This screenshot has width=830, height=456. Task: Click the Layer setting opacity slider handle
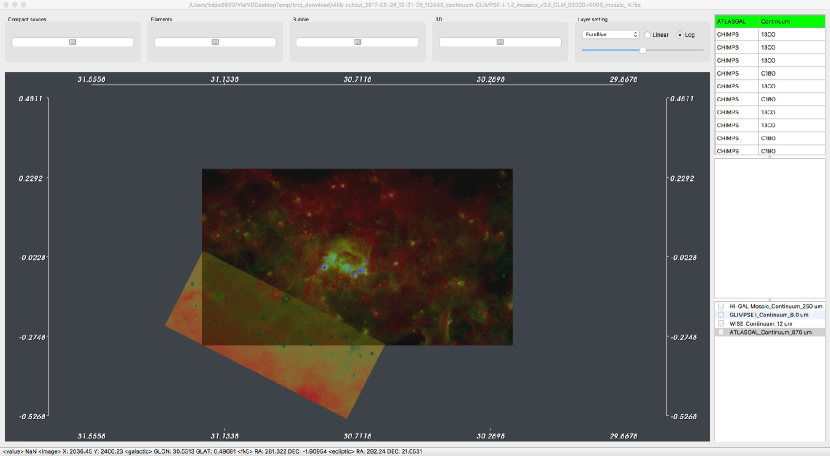point(643,50)
